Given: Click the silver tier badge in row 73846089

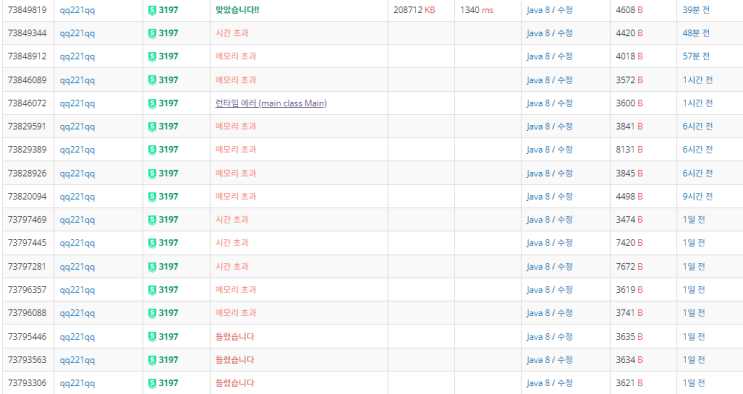Looking at the screenshot, I should pyautogui.click(x=152, y=80).
